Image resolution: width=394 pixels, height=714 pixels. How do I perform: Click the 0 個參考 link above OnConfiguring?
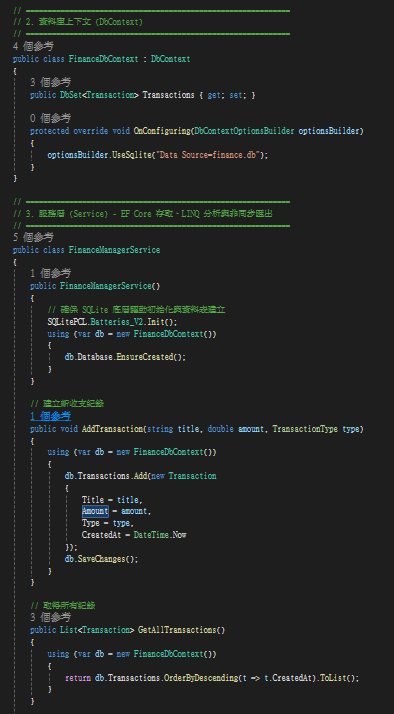pyautogui.click(x=51, y=118)
